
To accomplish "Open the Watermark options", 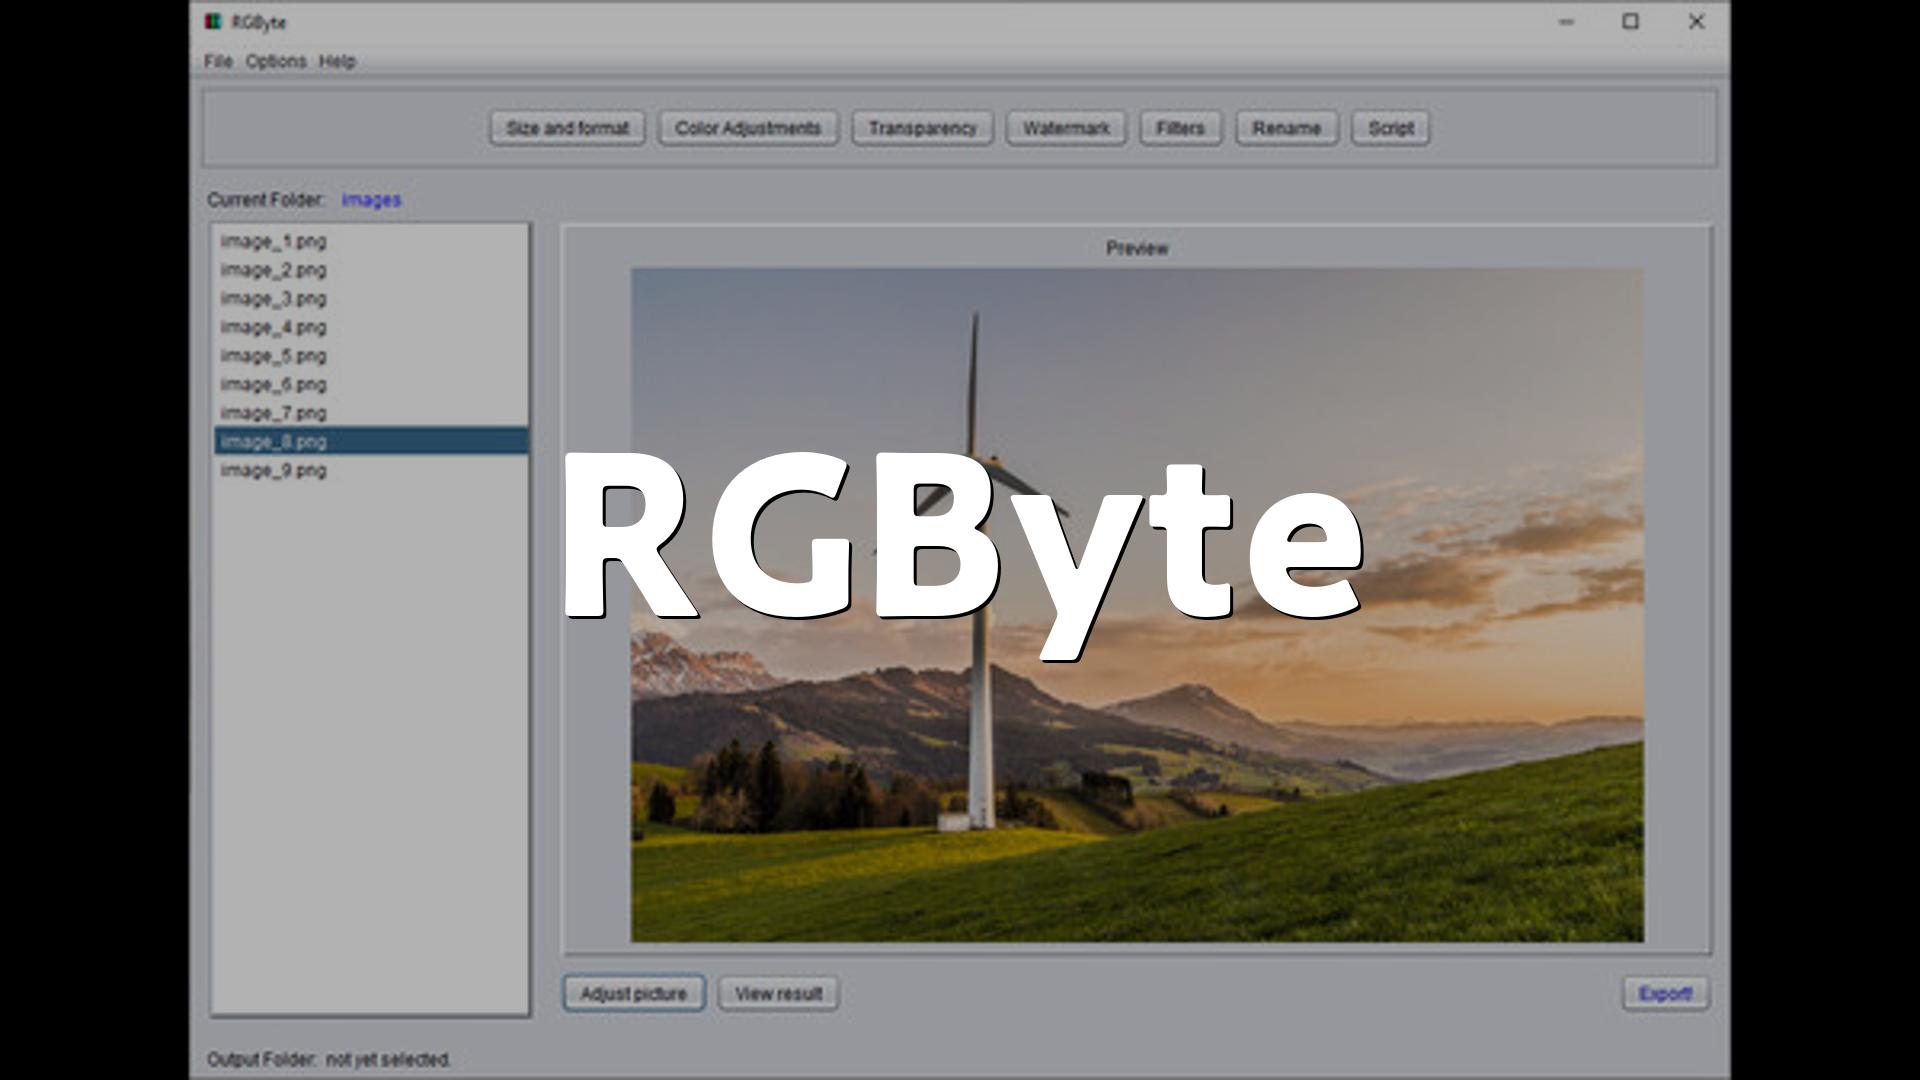I will coord(1066,128).
